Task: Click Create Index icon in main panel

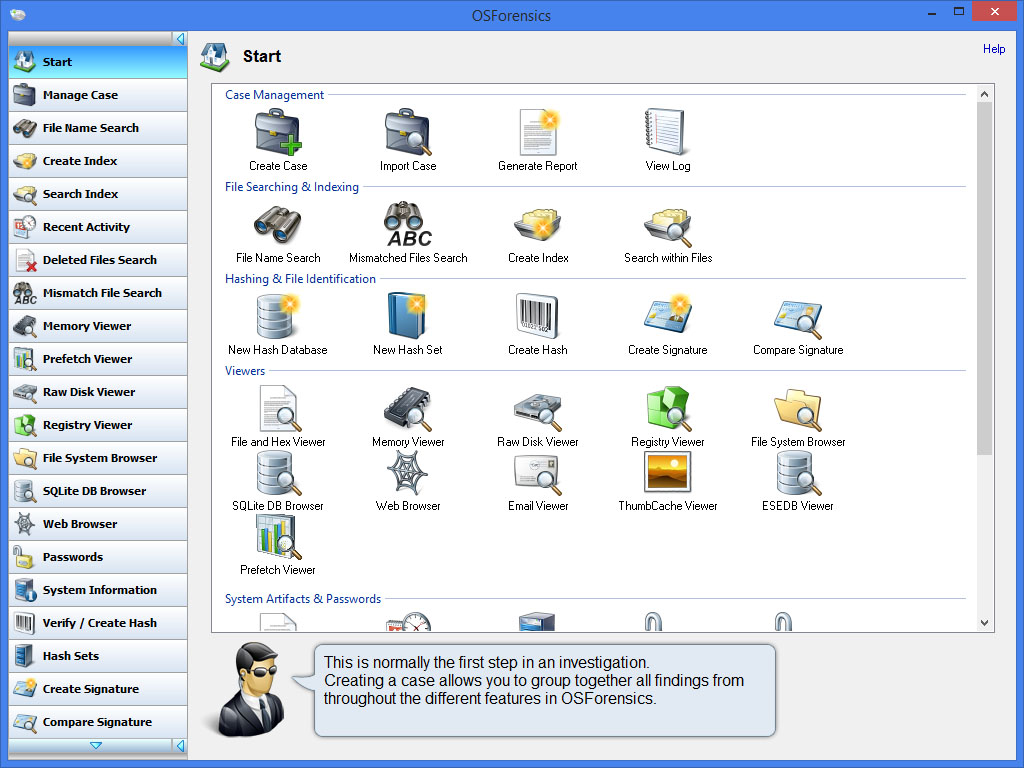Action: click(x=537, y=224)
